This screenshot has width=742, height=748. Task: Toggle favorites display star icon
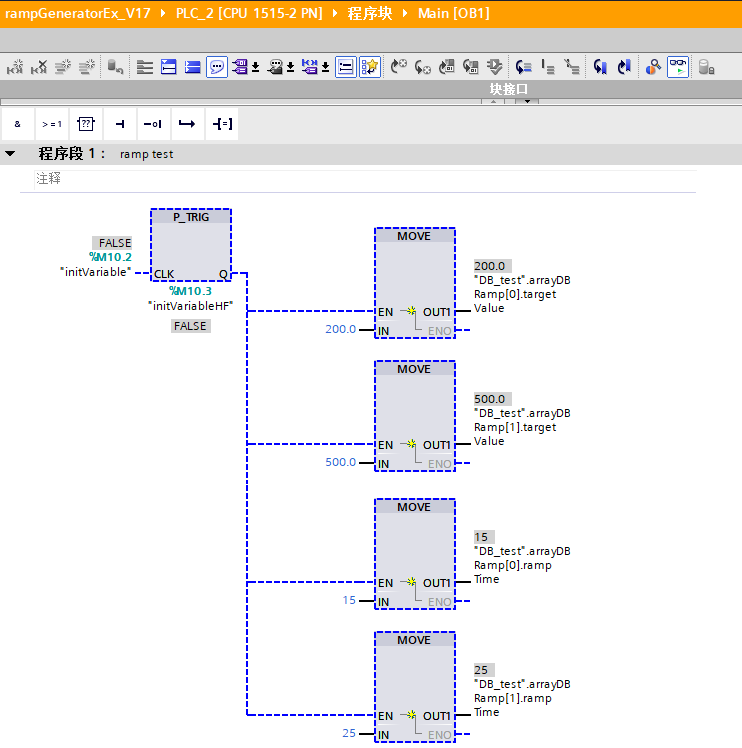370,67
